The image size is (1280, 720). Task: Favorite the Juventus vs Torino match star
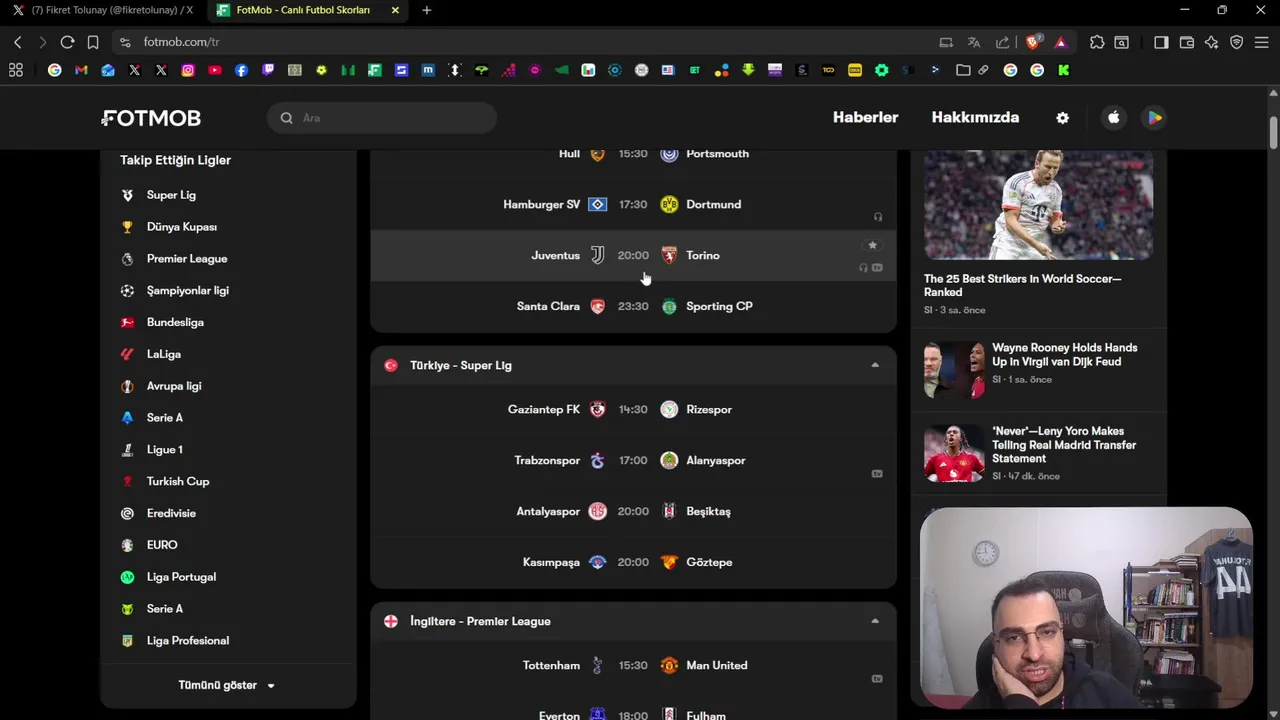tap(872, 245)
